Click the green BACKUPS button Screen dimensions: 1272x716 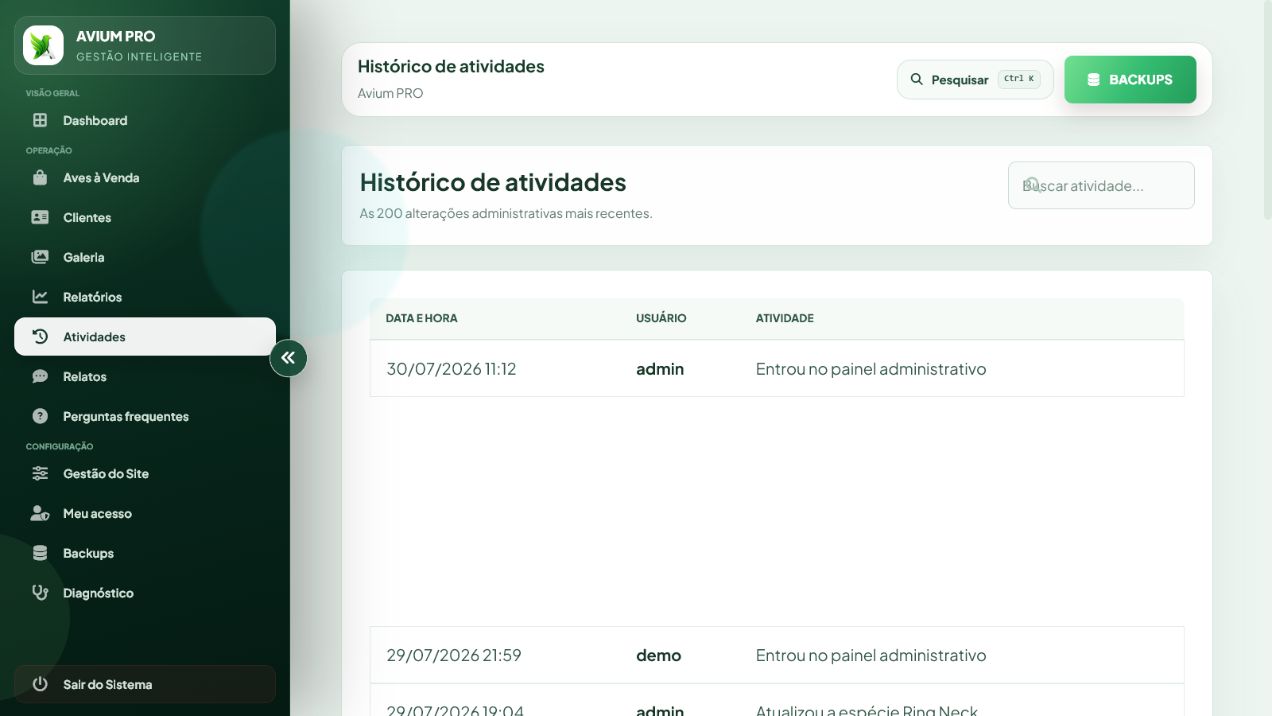[1130, 79]
